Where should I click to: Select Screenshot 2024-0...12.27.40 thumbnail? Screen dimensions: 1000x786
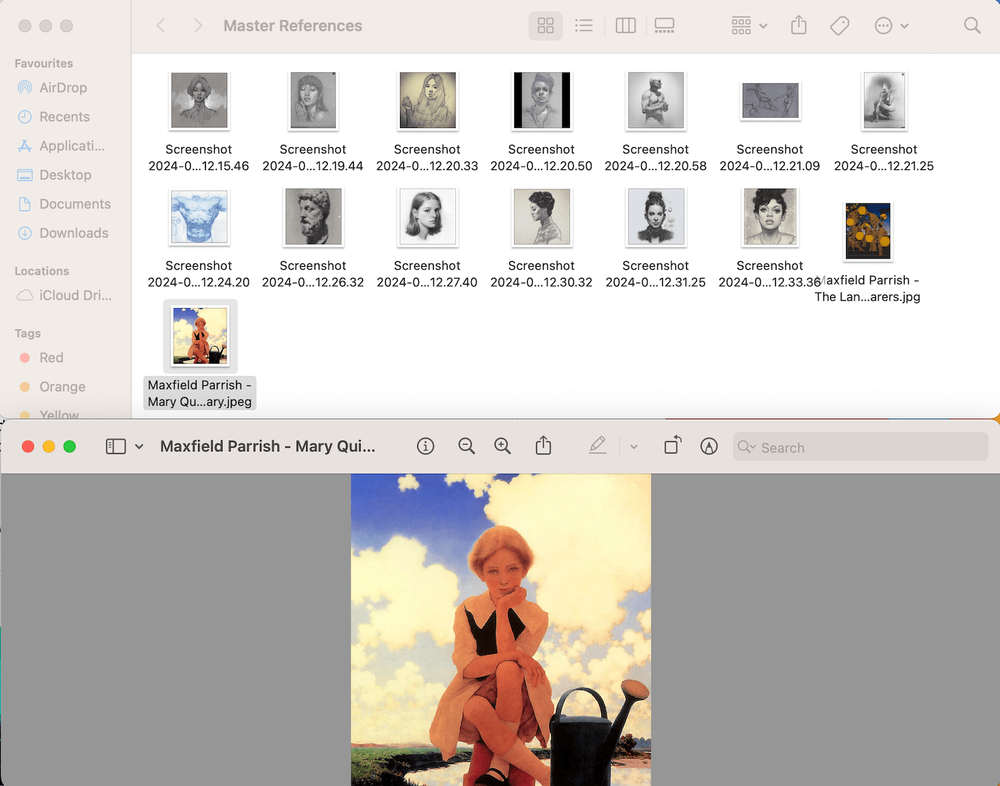click(427, 217)
